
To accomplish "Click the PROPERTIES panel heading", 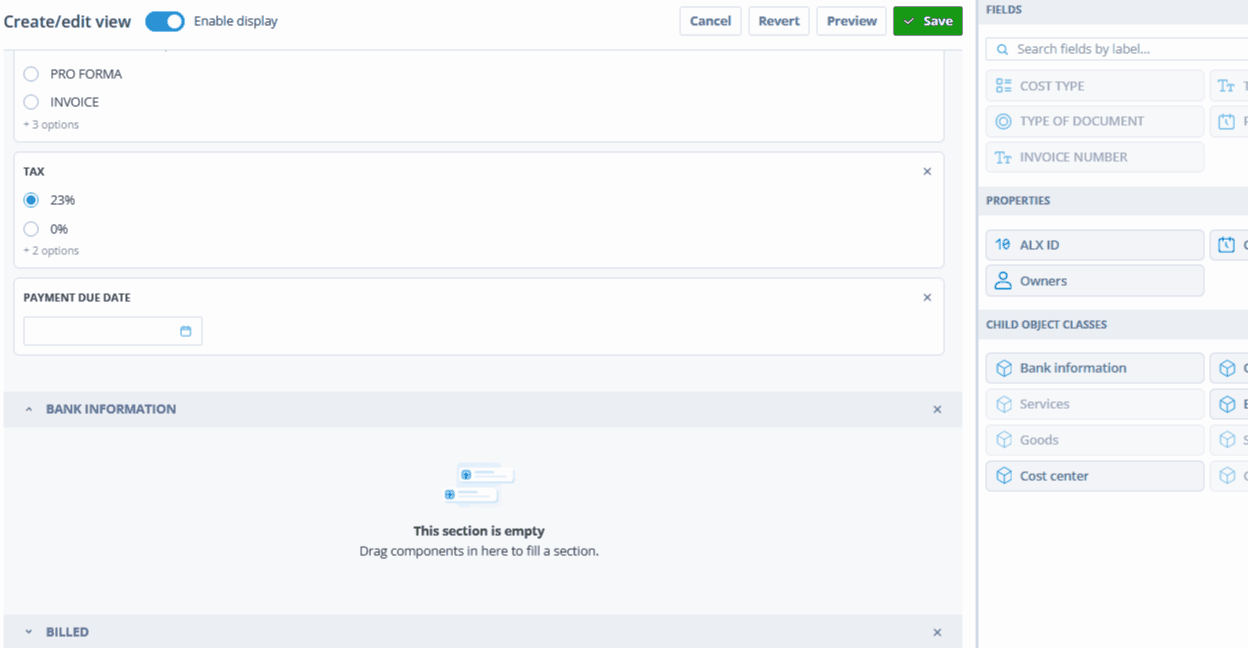I will 1018,201.
